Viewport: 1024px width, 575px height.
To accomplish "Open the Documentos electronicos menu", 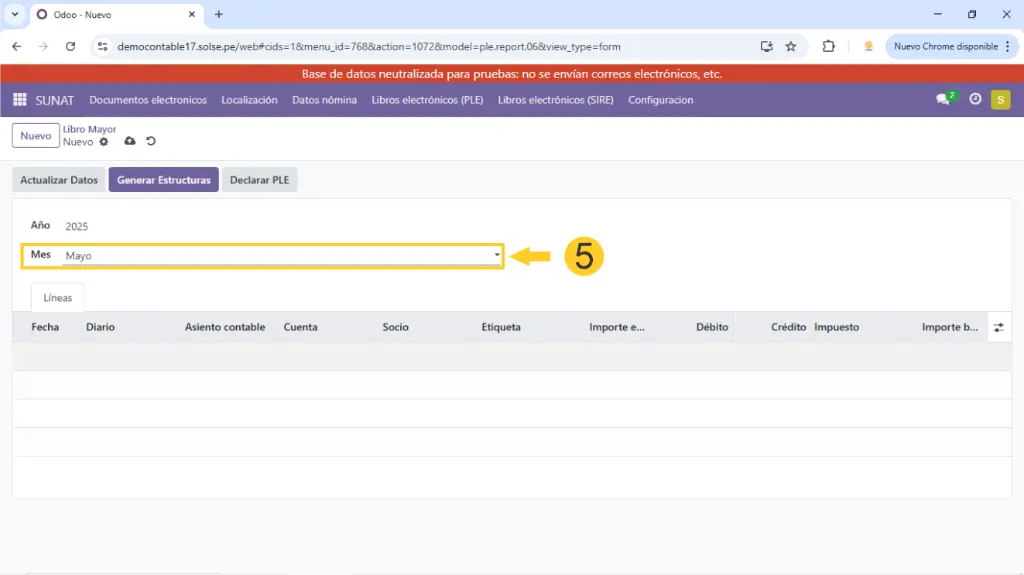I will (148, 100).
